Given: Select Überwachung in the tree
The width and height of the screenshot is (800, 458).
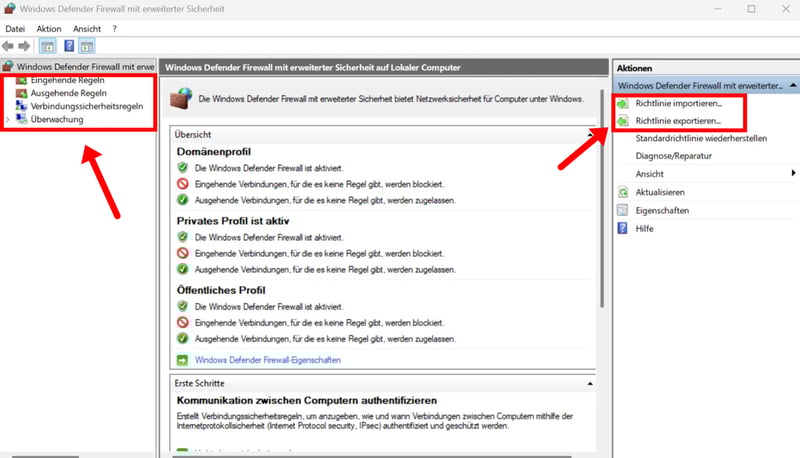Looking at the screenshot, I should click(x=57, y=119).
